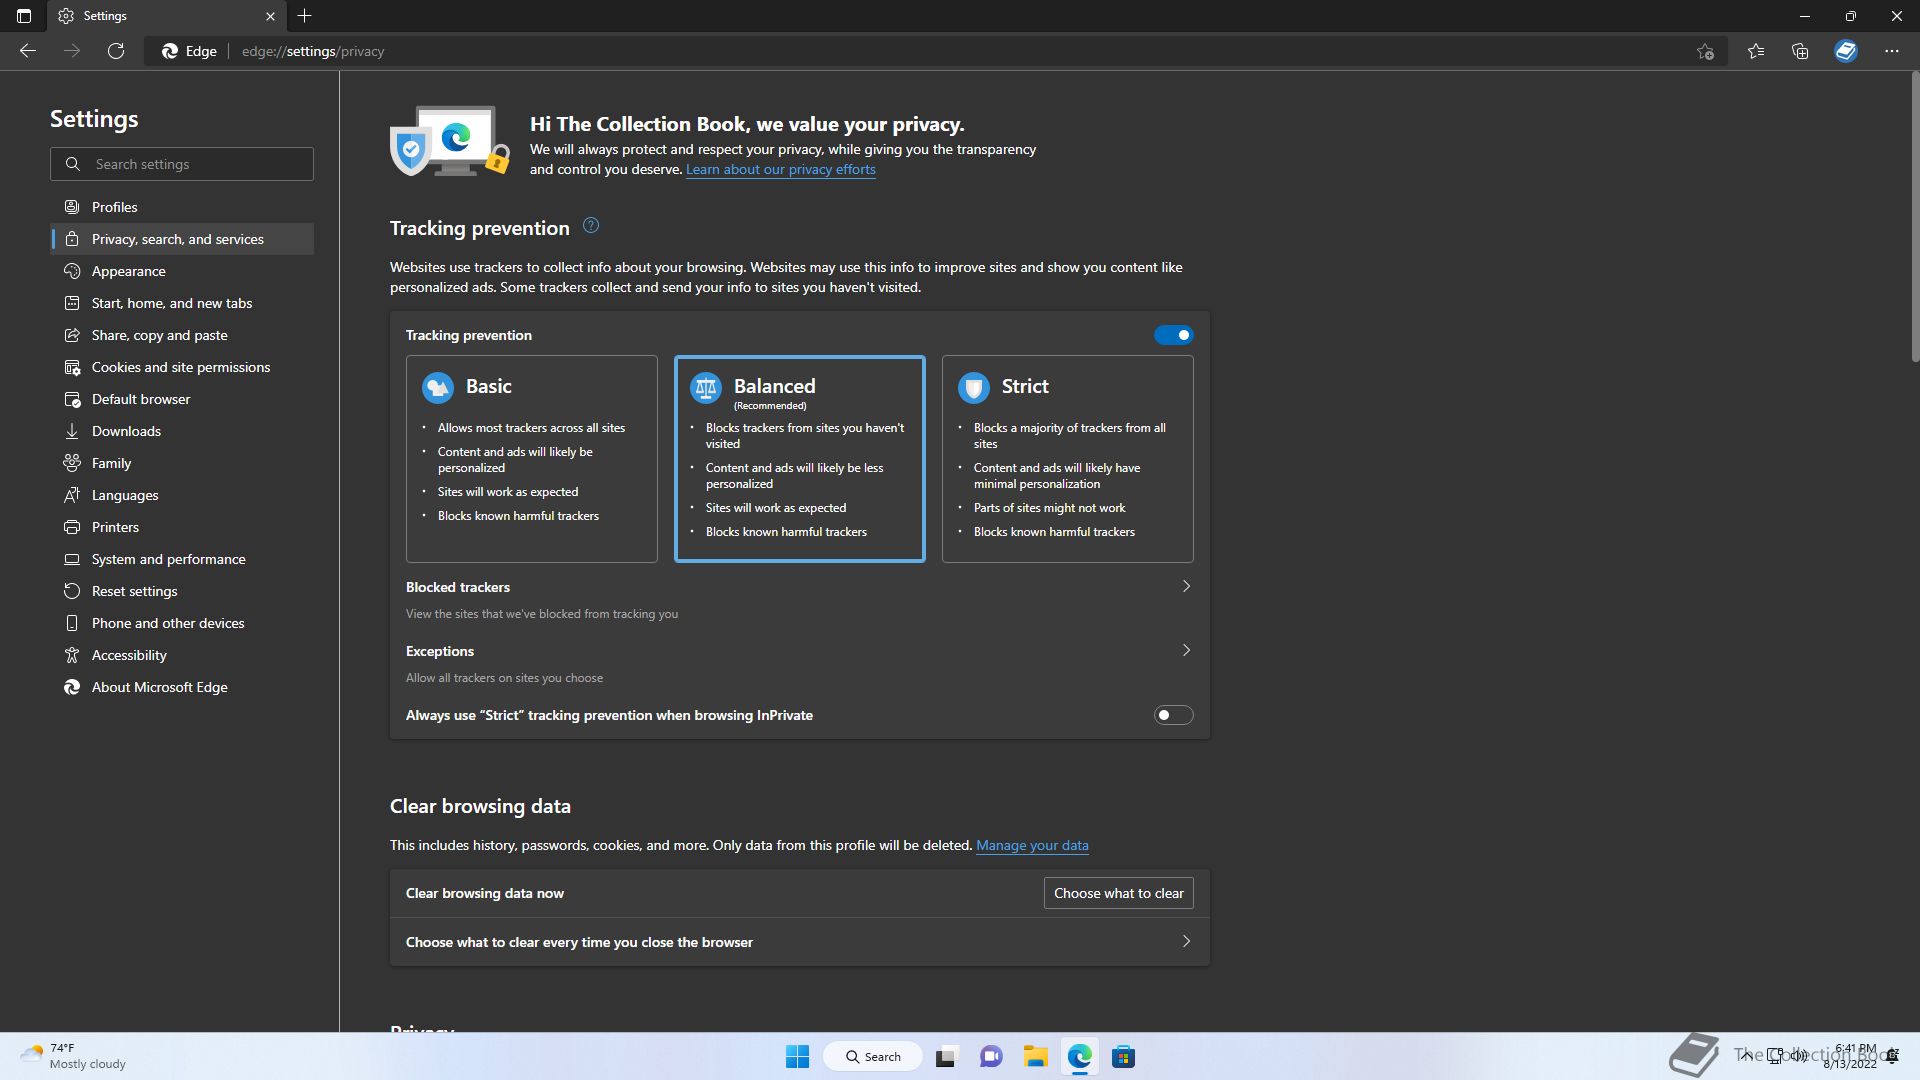This screenshot has width=1920, height=1080.
Task: Open the Settings and more ellipsis menu
Action: pos(1891,51)
